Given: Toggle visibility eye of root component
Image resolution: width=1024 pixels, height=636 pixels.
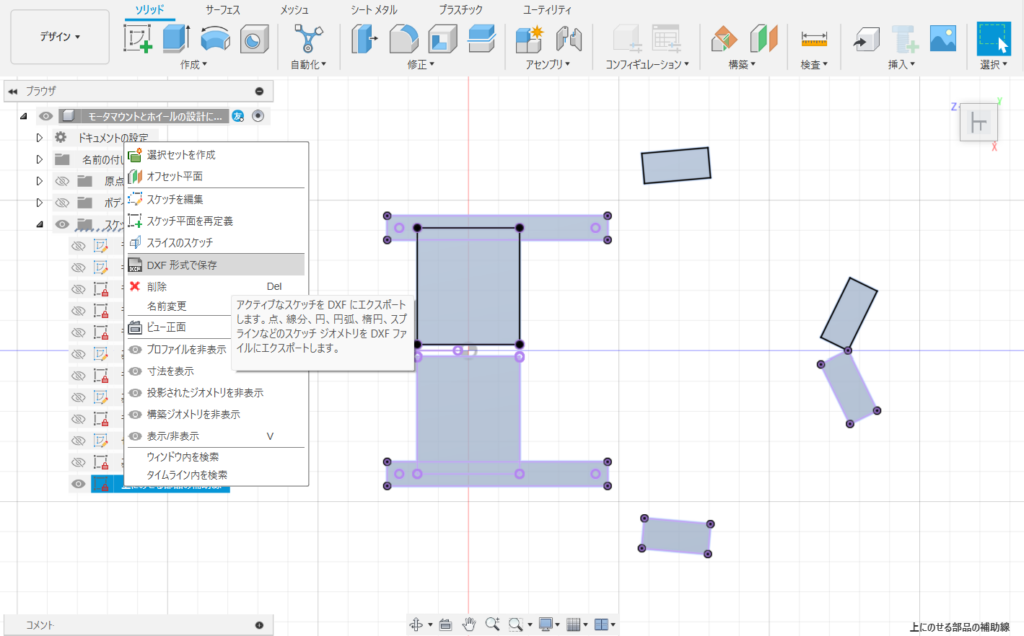Looking at the screenshot, I should pyautogui.click(x=46, y=116).
